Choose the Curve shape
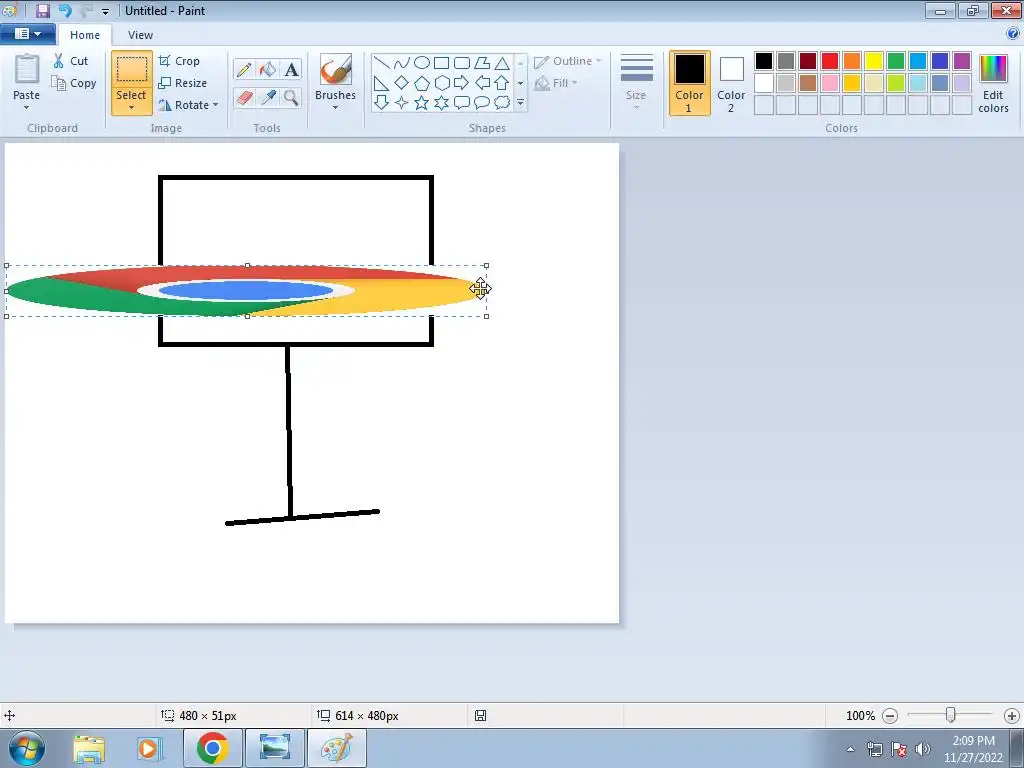1024x768 pixels. pyautogui.click(x=402, y=63)
